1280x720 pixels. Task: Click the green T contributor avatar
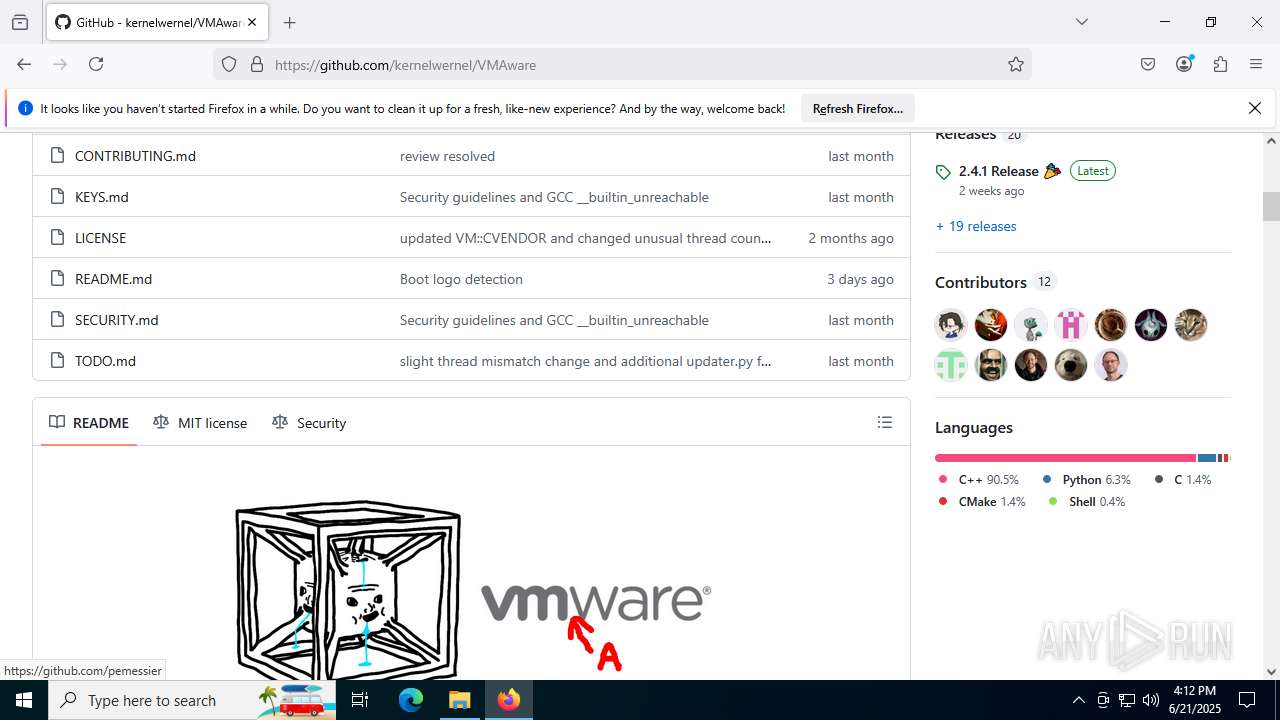pyautogui.click(x=951, y=365)
